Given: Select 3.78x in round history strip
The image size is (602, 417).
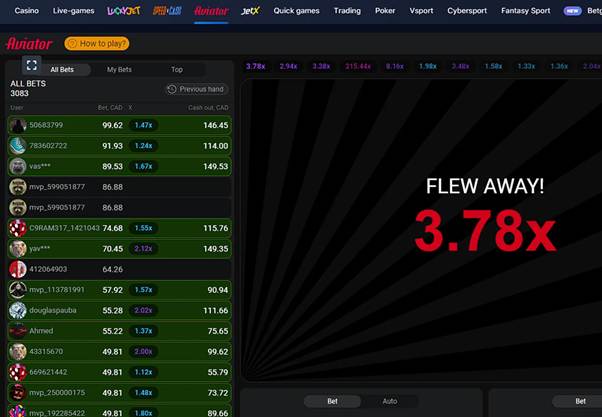Looking at the screenshot, I should [256, 66].
